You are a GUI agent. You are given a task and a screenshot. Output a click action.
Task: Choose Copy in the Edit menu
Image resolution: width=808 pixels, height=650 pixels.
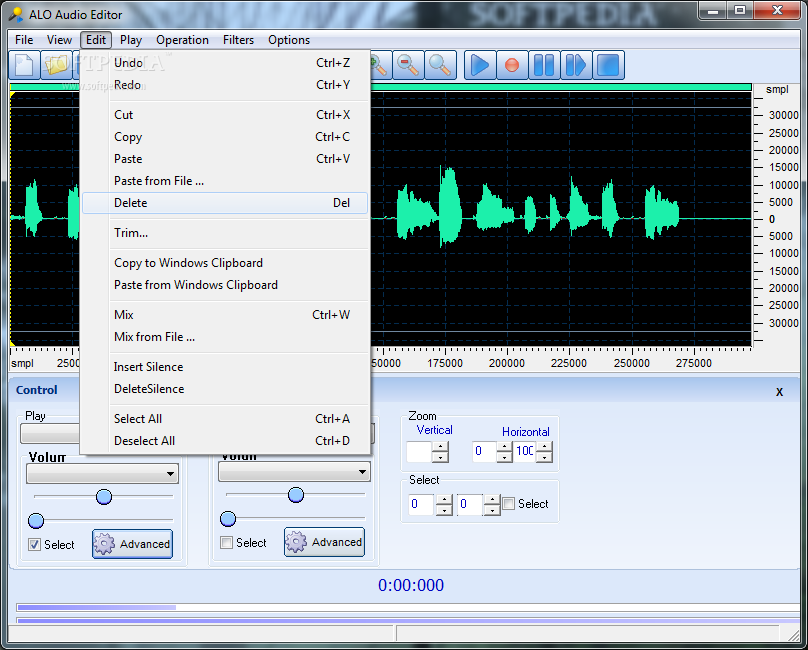tap(225, 137)
